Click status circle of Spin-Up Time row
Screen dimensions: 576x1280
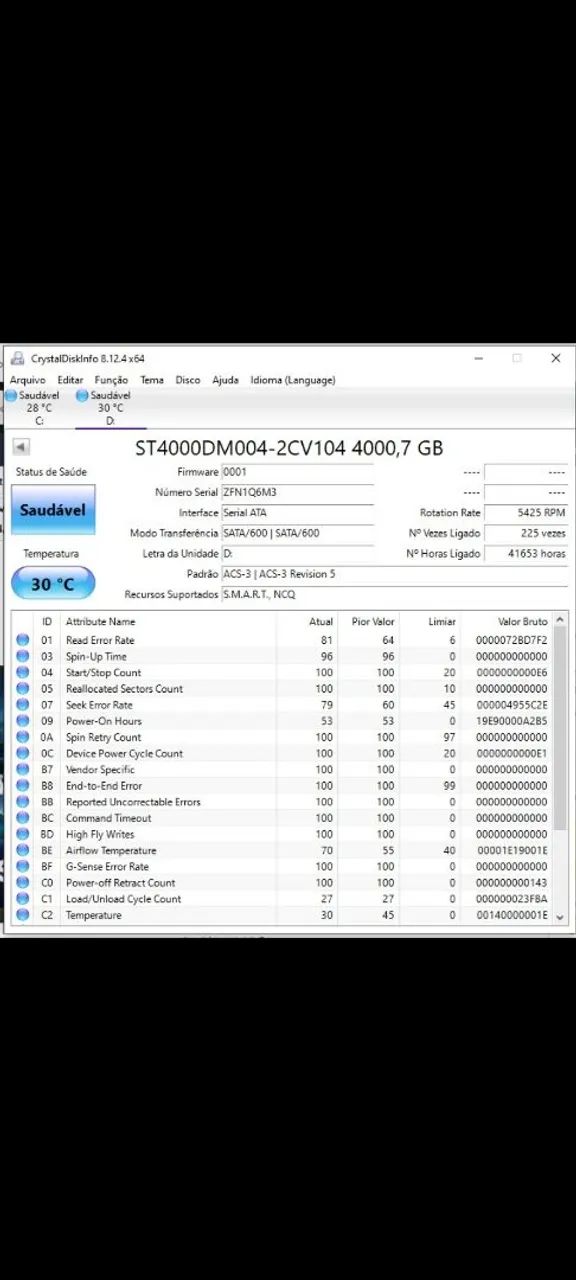(23, 656)
